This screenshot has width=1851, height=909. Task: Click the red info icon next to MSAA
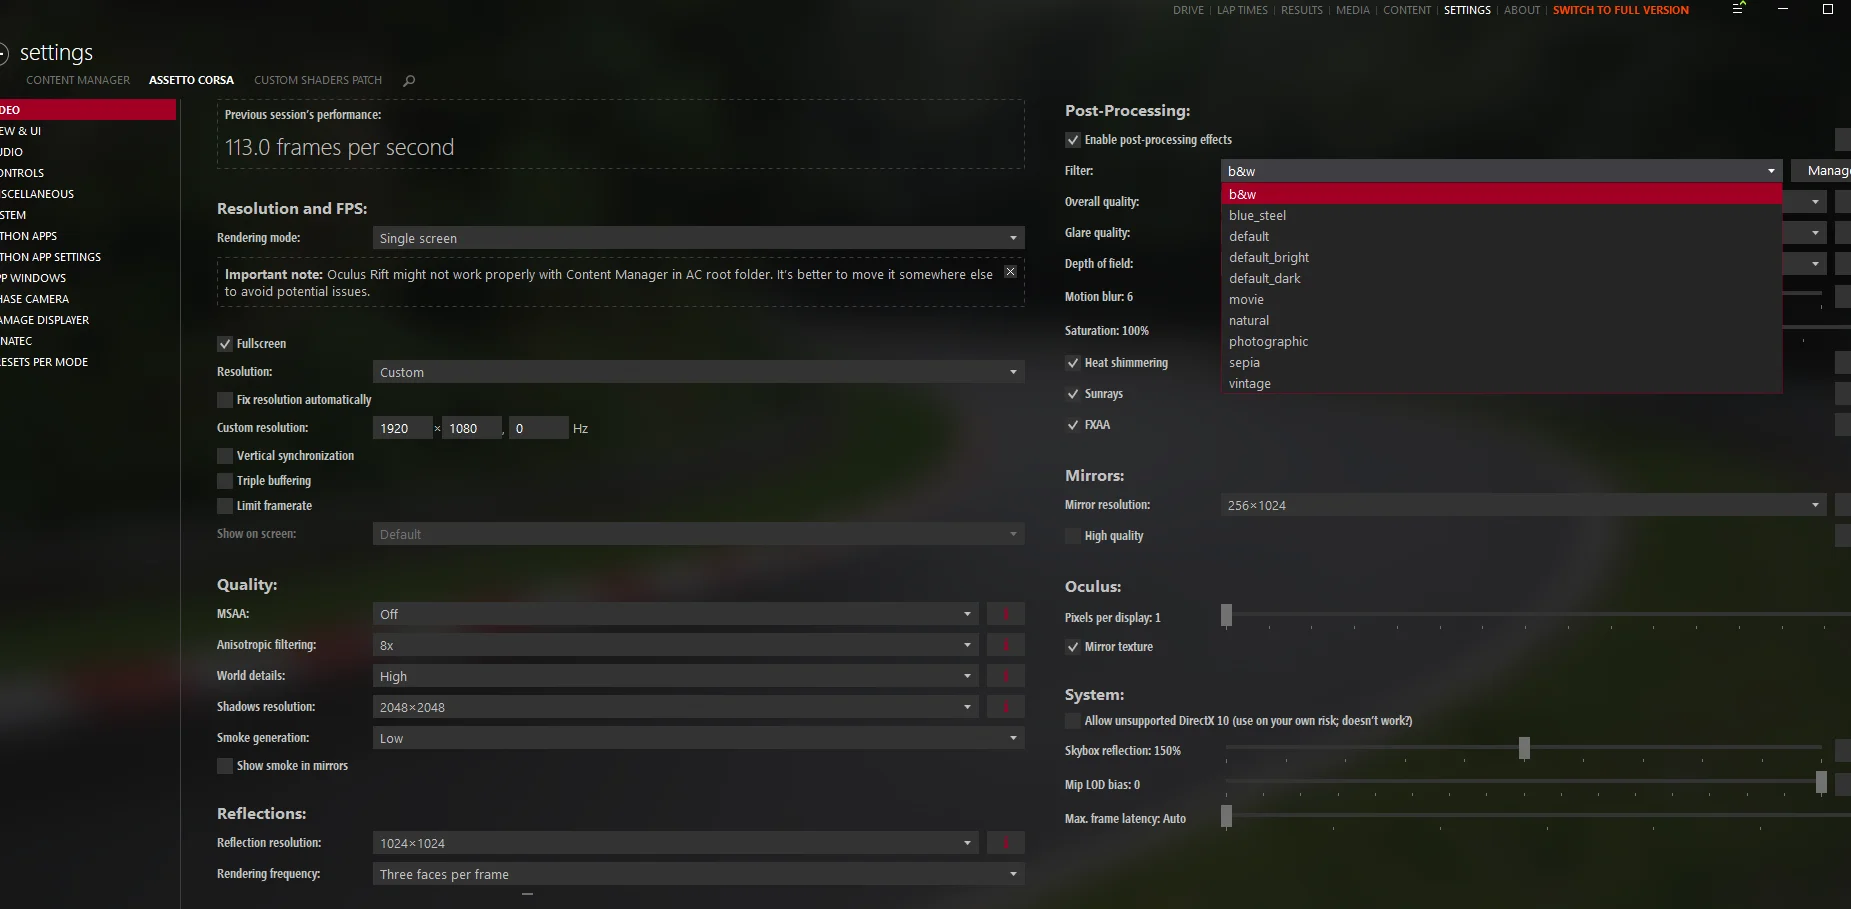coord(1005,614)
